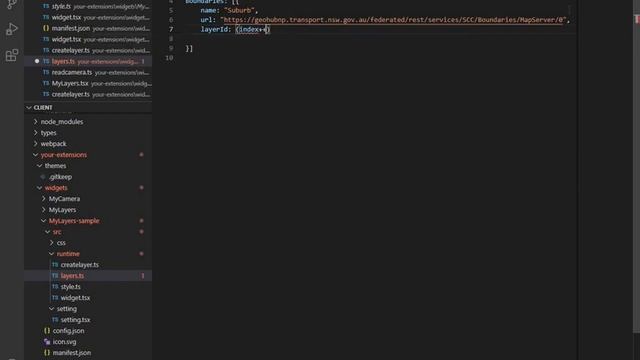Expand the MyCamera folder
The image size is (640, 360).
click(88, 199)
